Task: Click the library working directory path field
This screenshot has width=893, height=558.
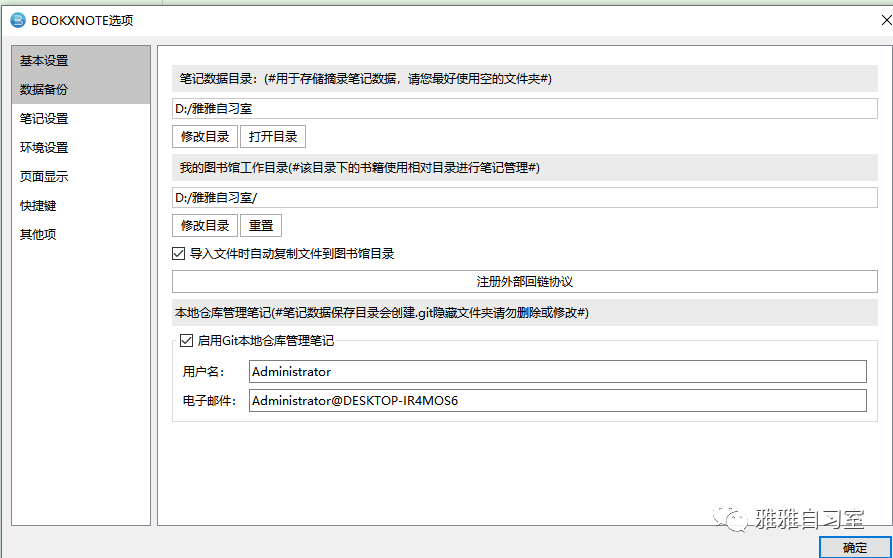Action: [x=525, y=198]
